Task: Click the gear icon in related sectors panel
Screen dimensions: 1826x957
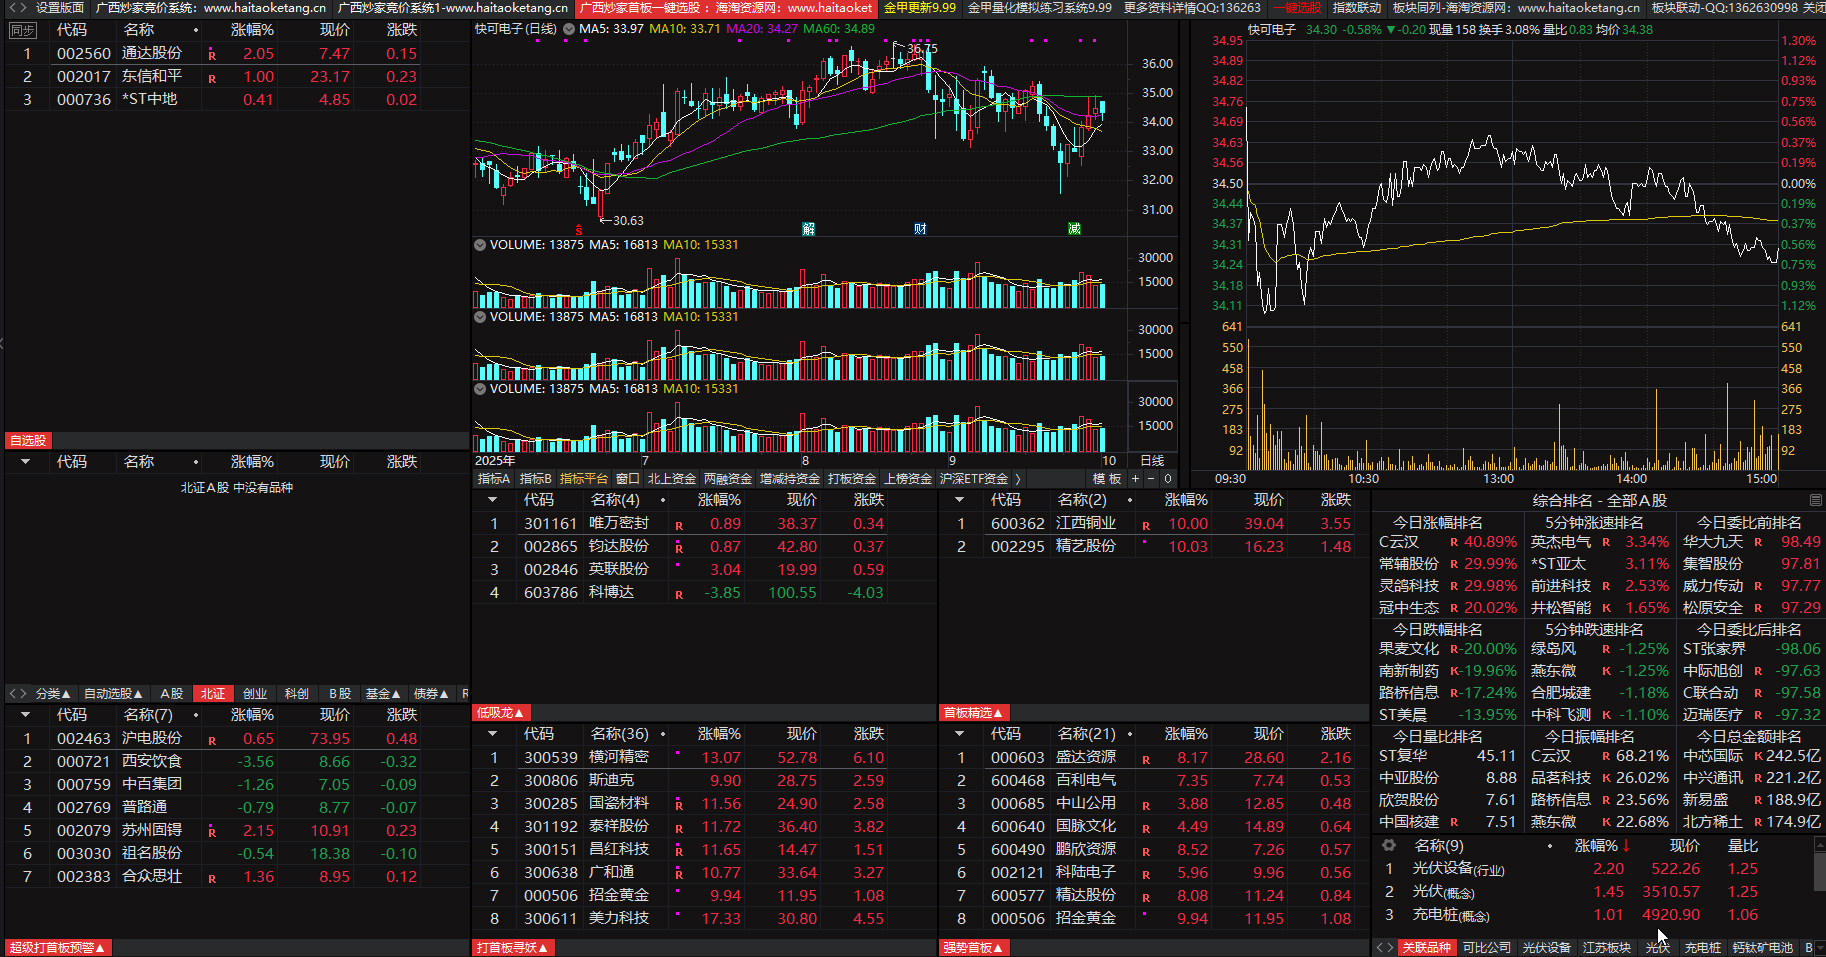Action: click(1388, 845)
